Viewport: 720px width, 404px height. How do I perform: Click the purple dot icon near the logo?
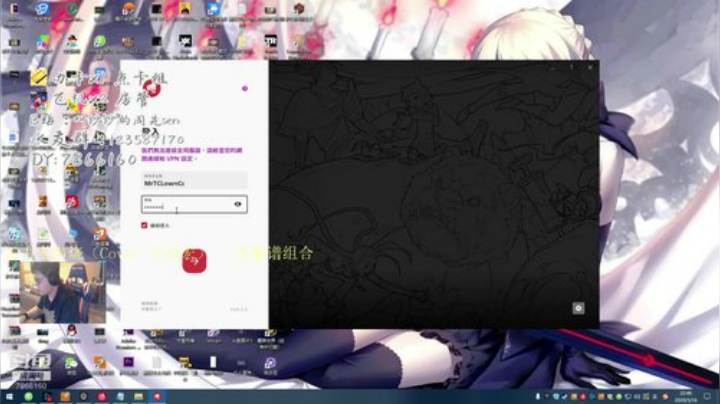[x=245, y=88]
